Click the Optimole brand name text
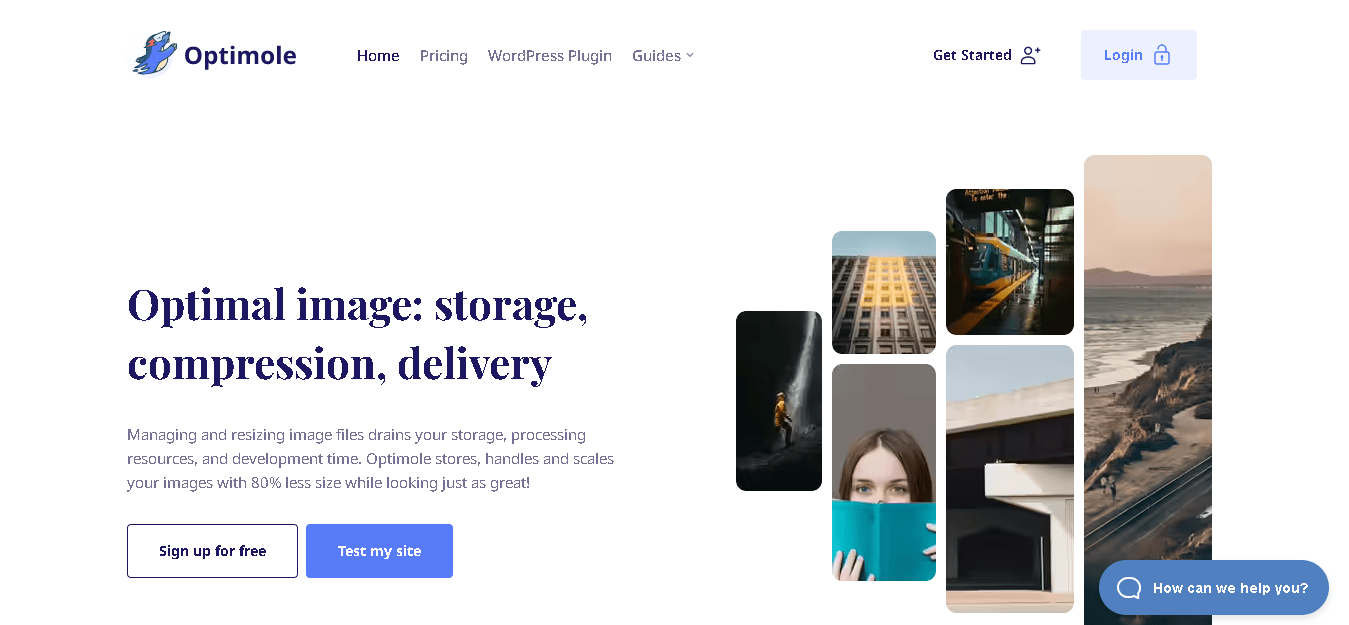 click(x=240, y=55)
